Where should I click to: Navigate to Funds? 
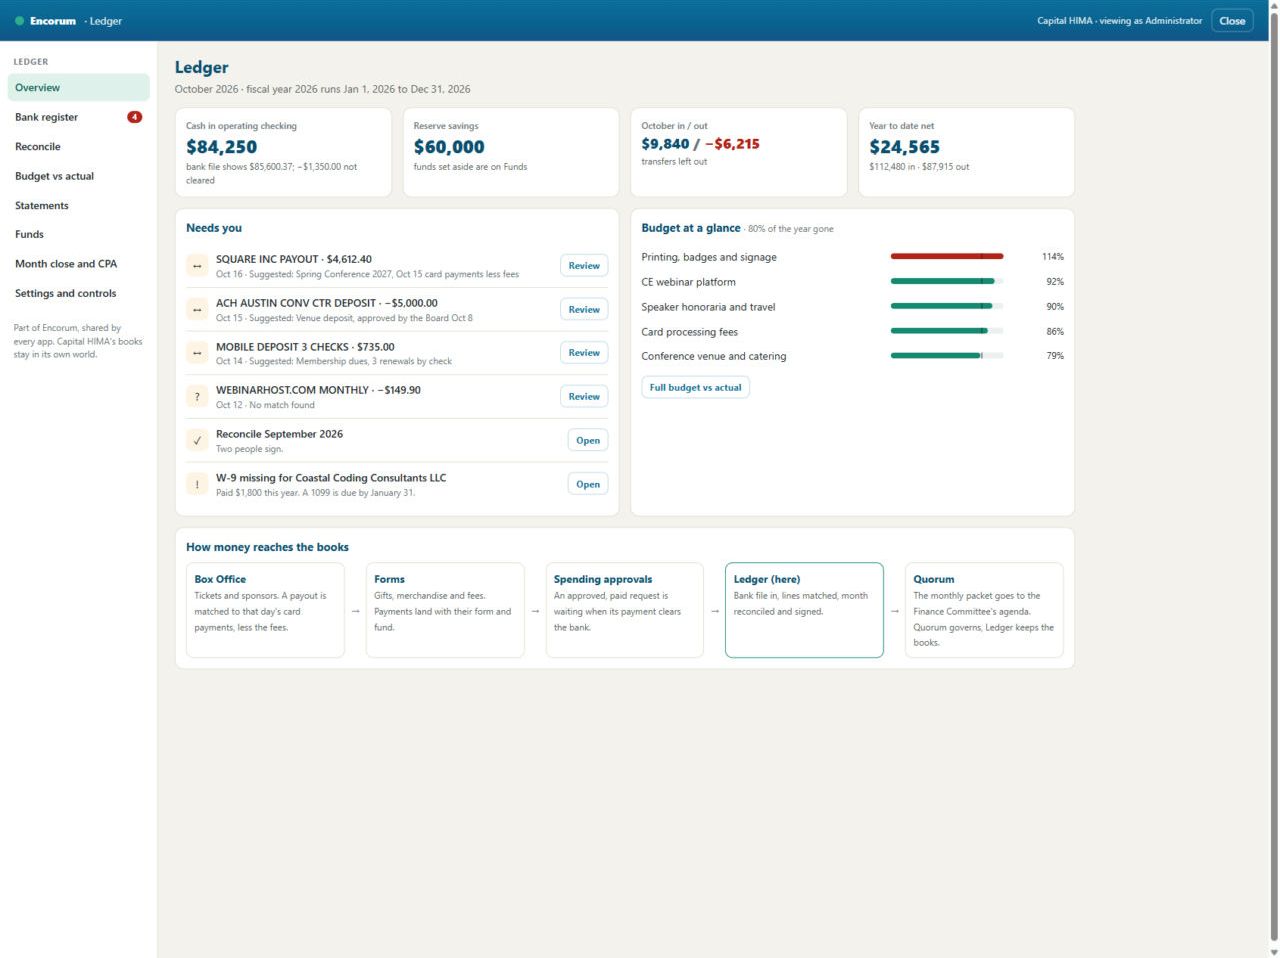click(x=79, y=235)
